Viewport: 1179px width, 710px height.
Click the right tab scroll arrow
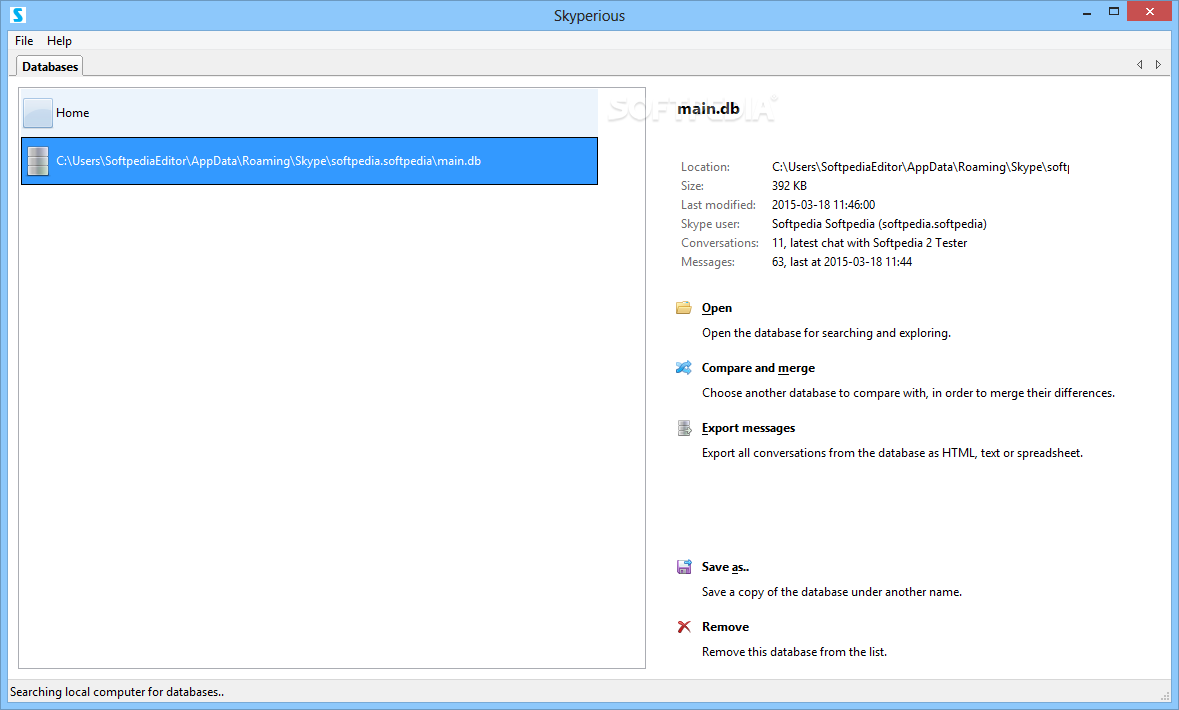[1158, 65]
